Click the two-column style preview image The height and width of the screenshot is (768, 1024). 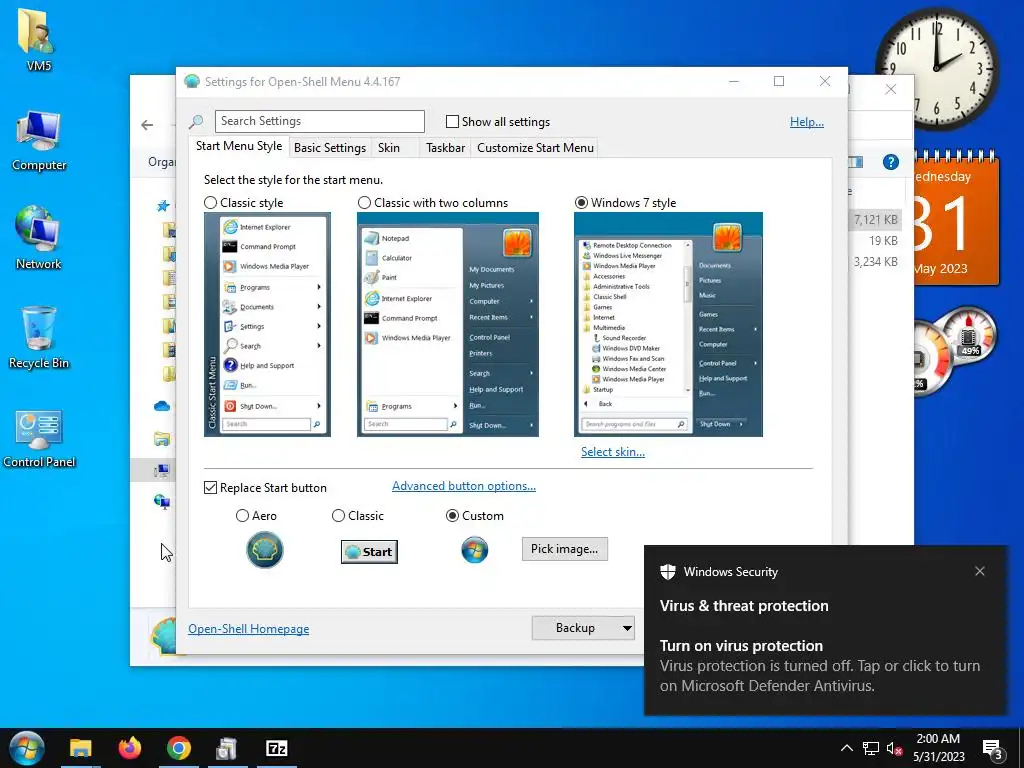(x=447, y=325)
